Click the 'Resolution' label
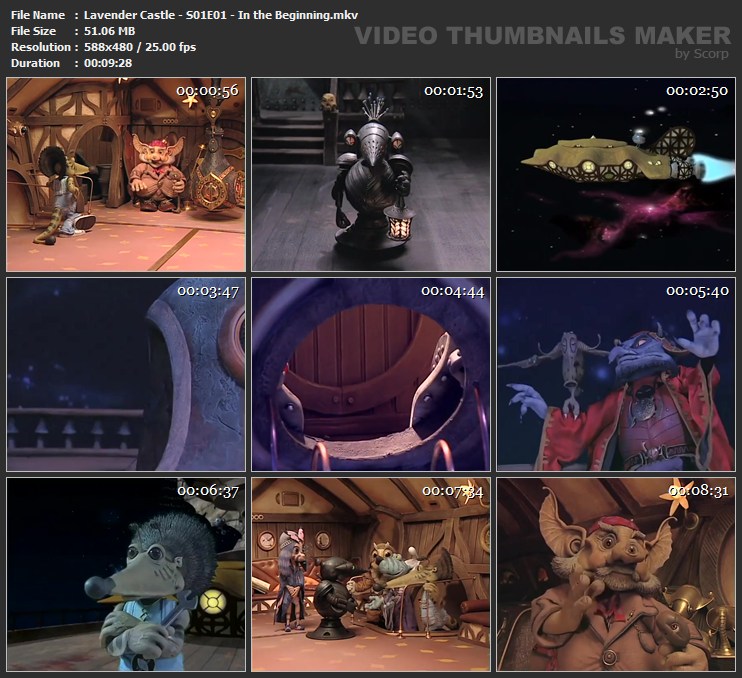This screenshot has height=678, width=742. coord(41,47)
